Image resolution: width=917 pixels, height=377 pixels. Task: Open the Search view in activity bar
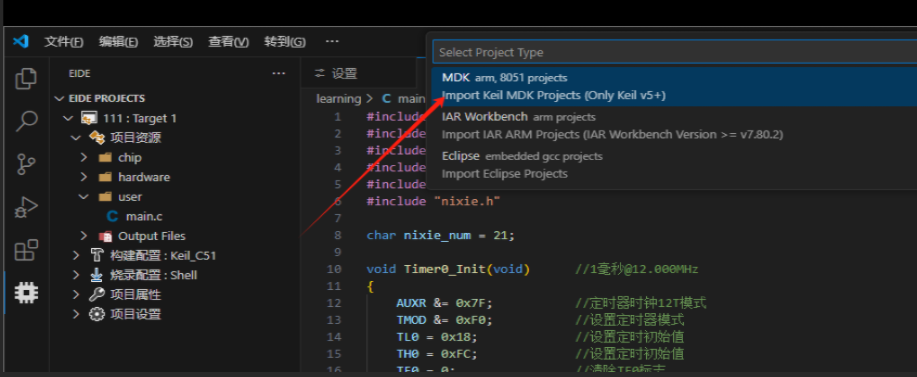26,121
